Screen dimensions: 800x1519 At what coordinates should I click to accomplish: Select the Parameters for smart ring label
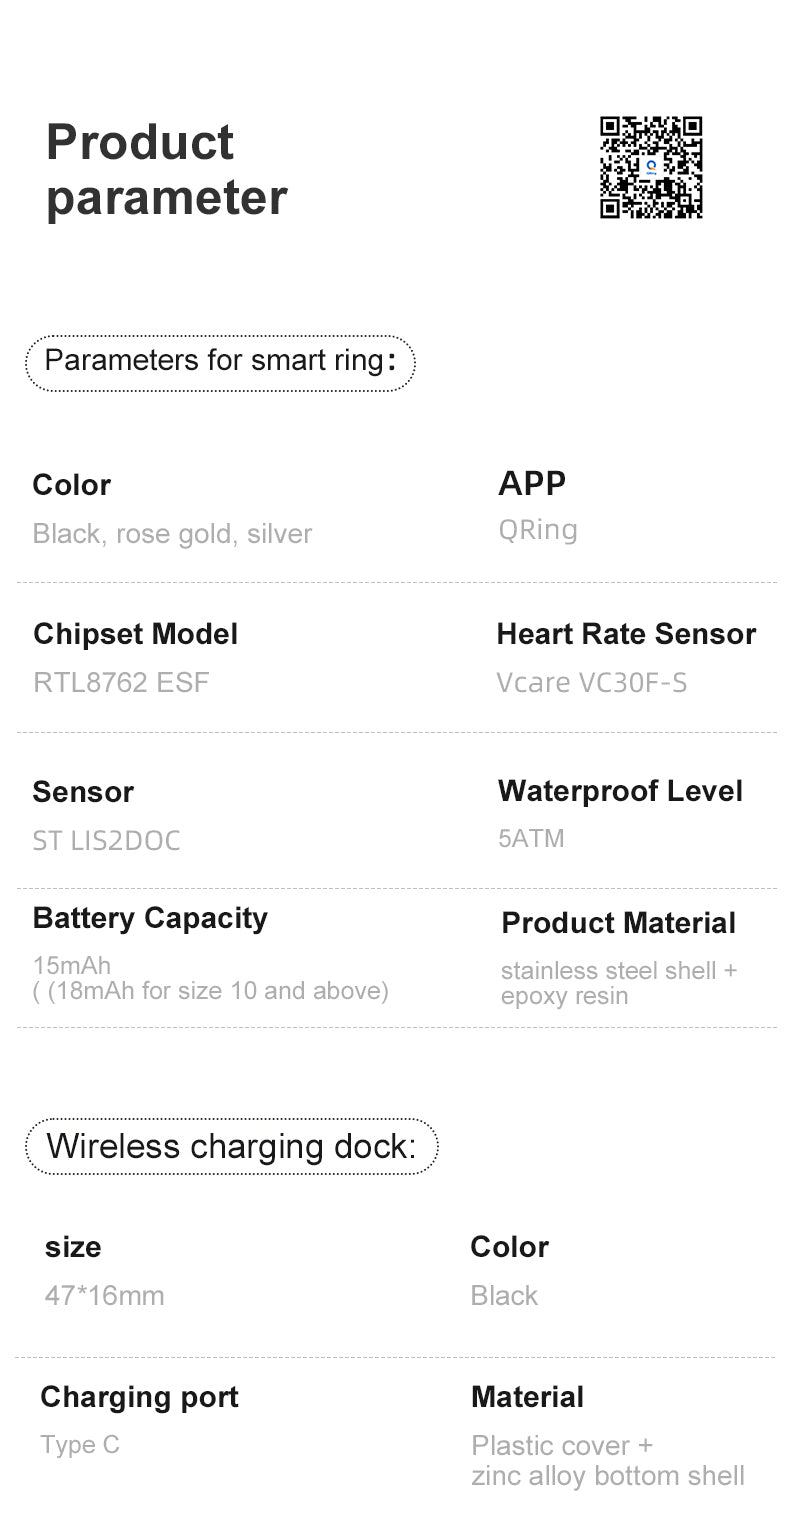pyautogui.click(x=220, y=361)
